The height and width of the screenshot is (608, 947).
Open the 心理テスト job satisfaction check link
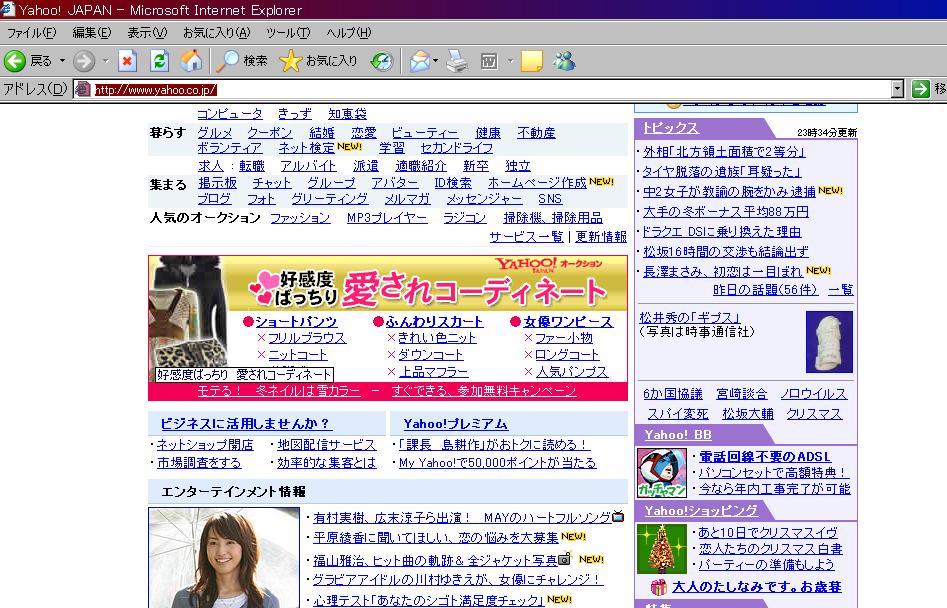click(429, 601)
